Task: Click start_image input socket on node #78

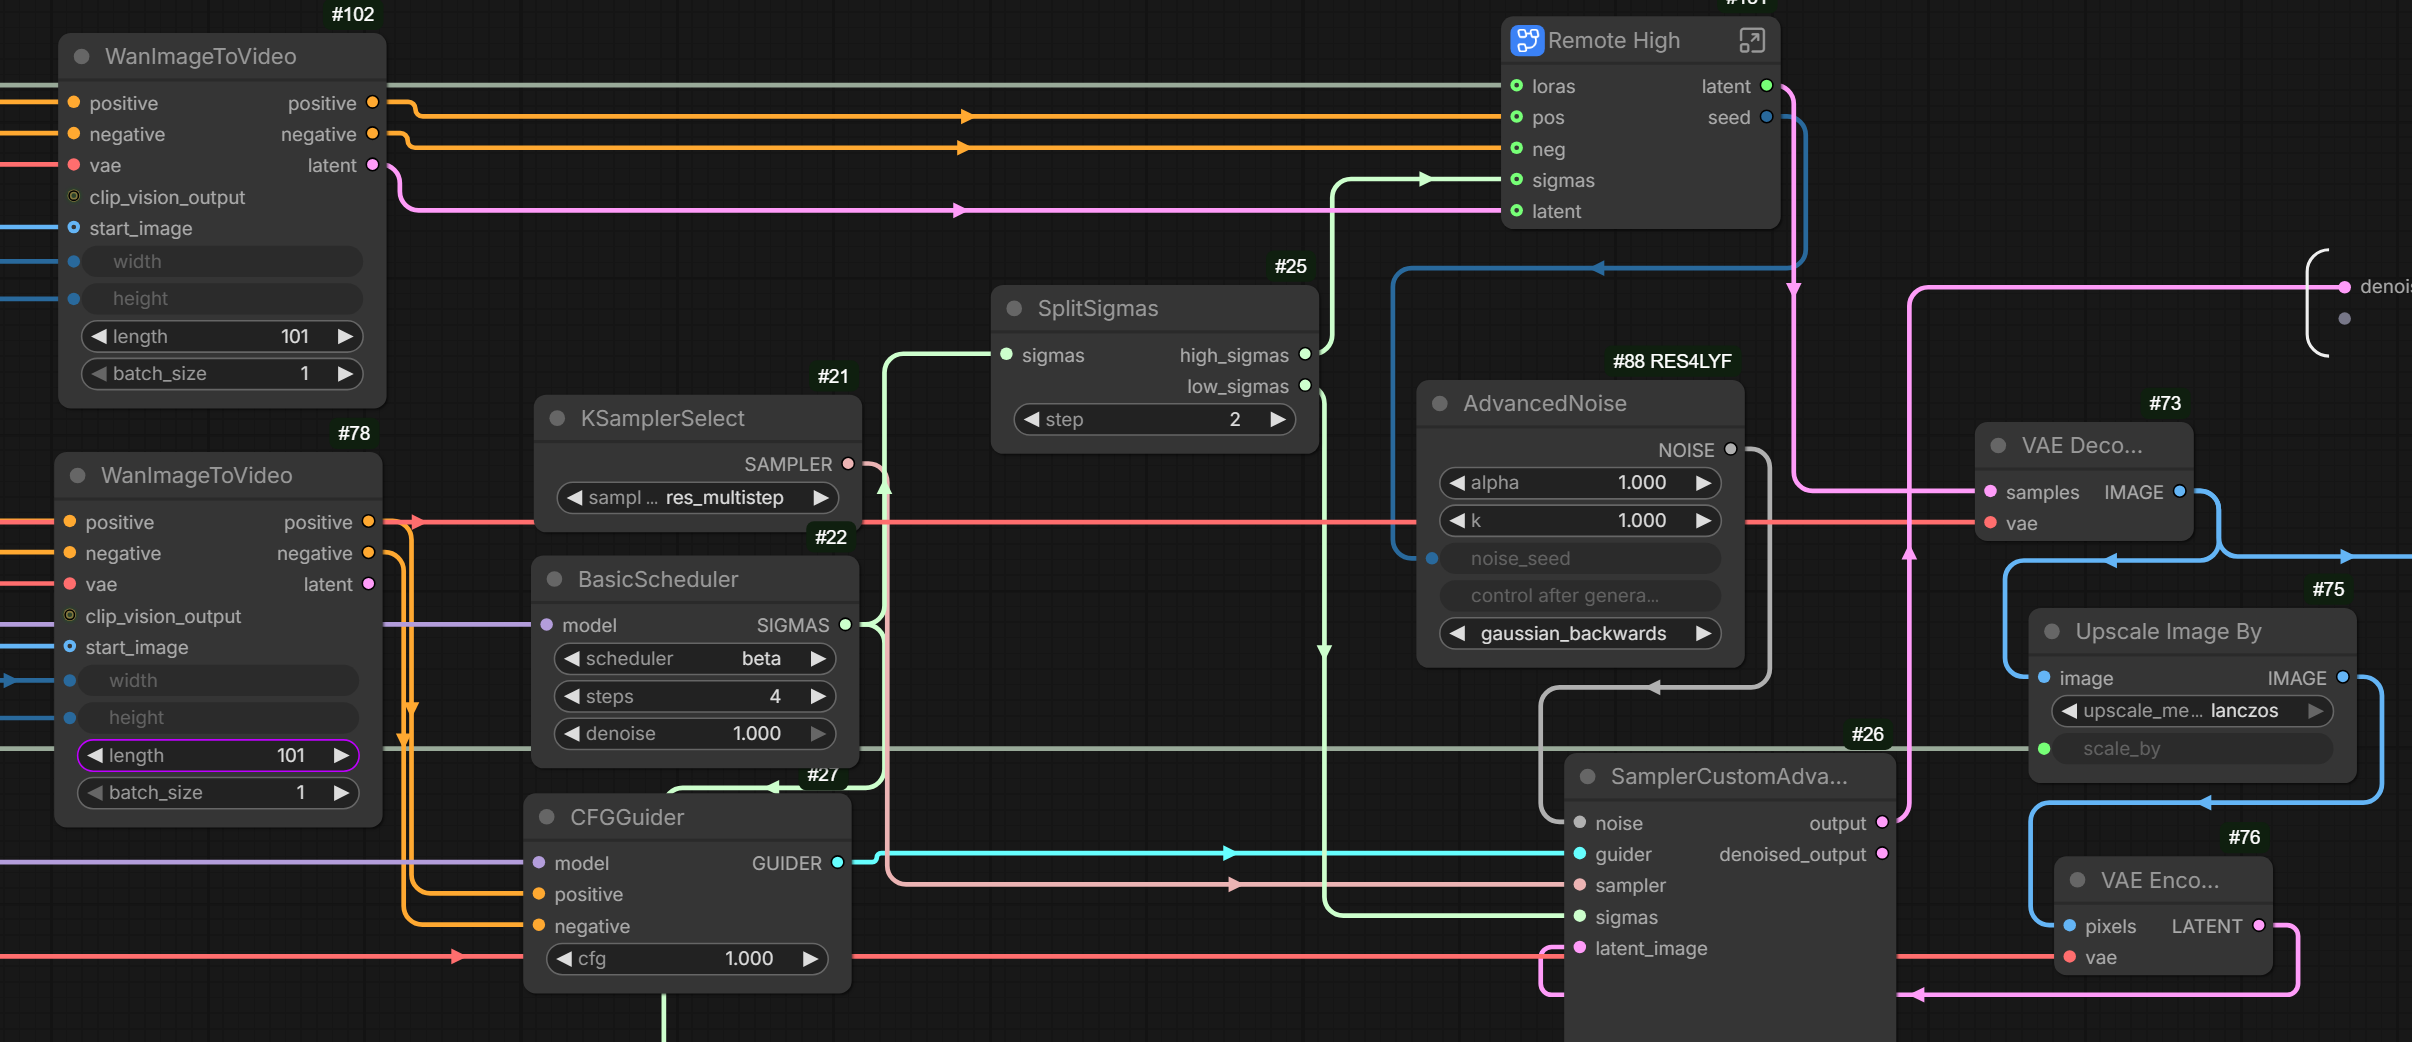Action: pos(70,647)
